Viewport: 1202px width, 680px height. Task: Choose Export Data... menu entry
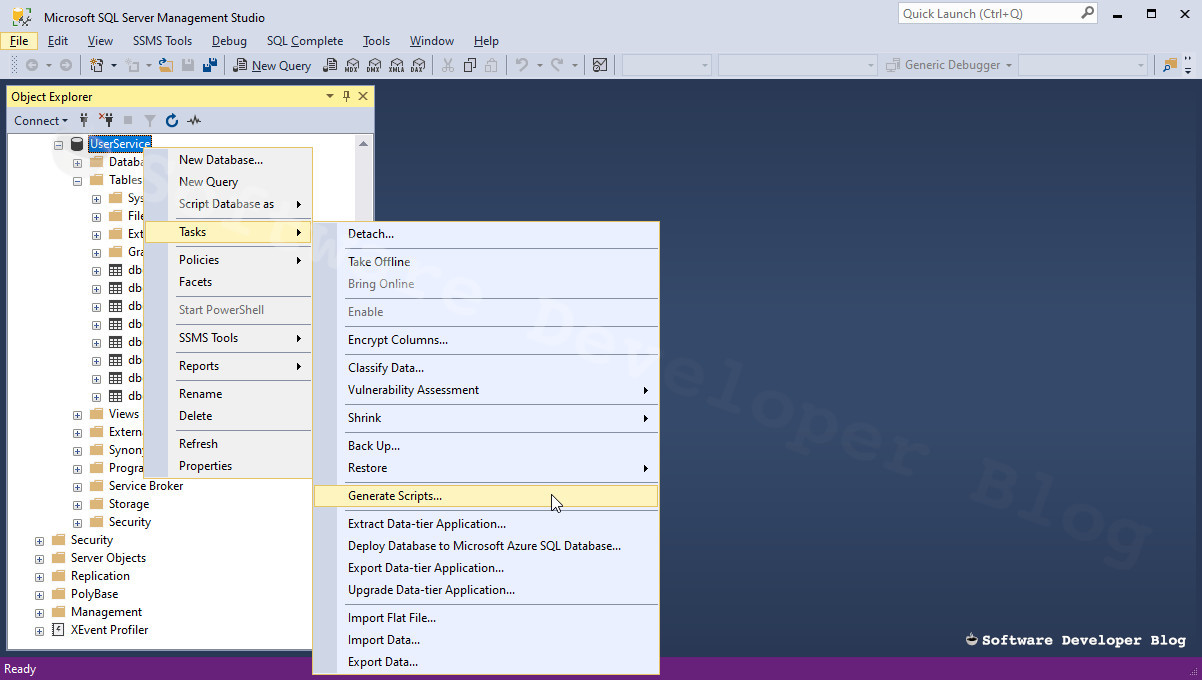point(486,662)
